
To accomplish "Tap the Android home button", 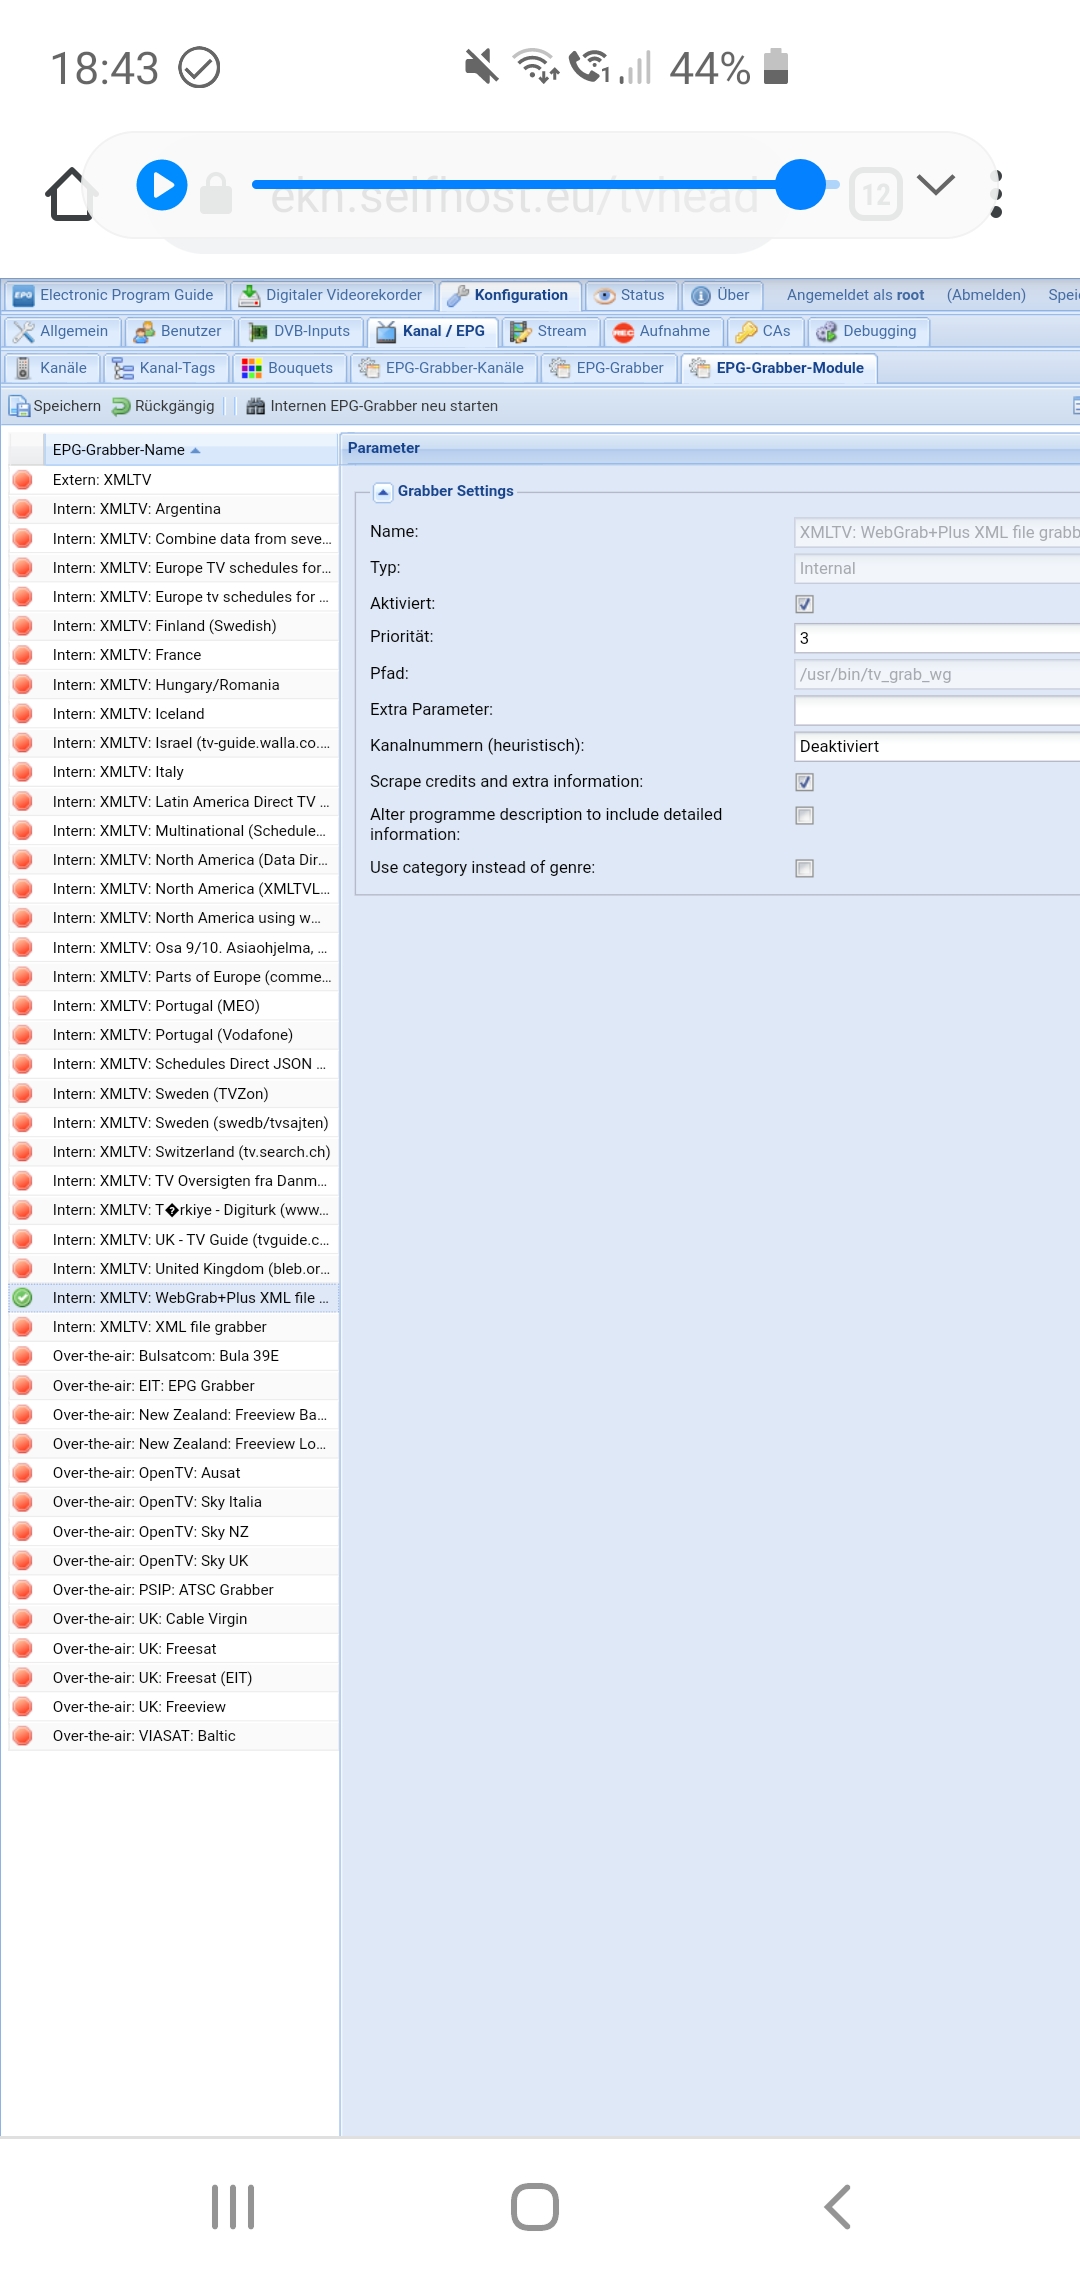I will (x=535, y=2207).
